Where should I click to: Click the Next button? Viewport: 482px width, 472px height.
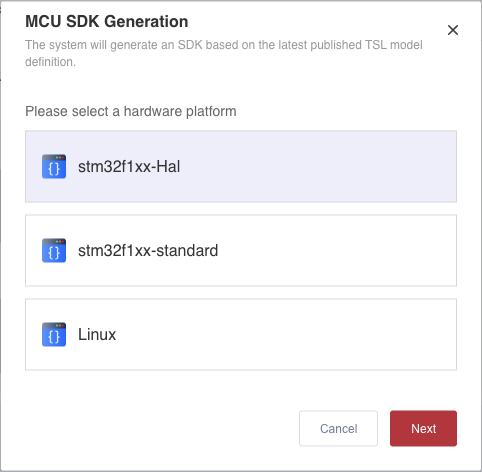423,428
